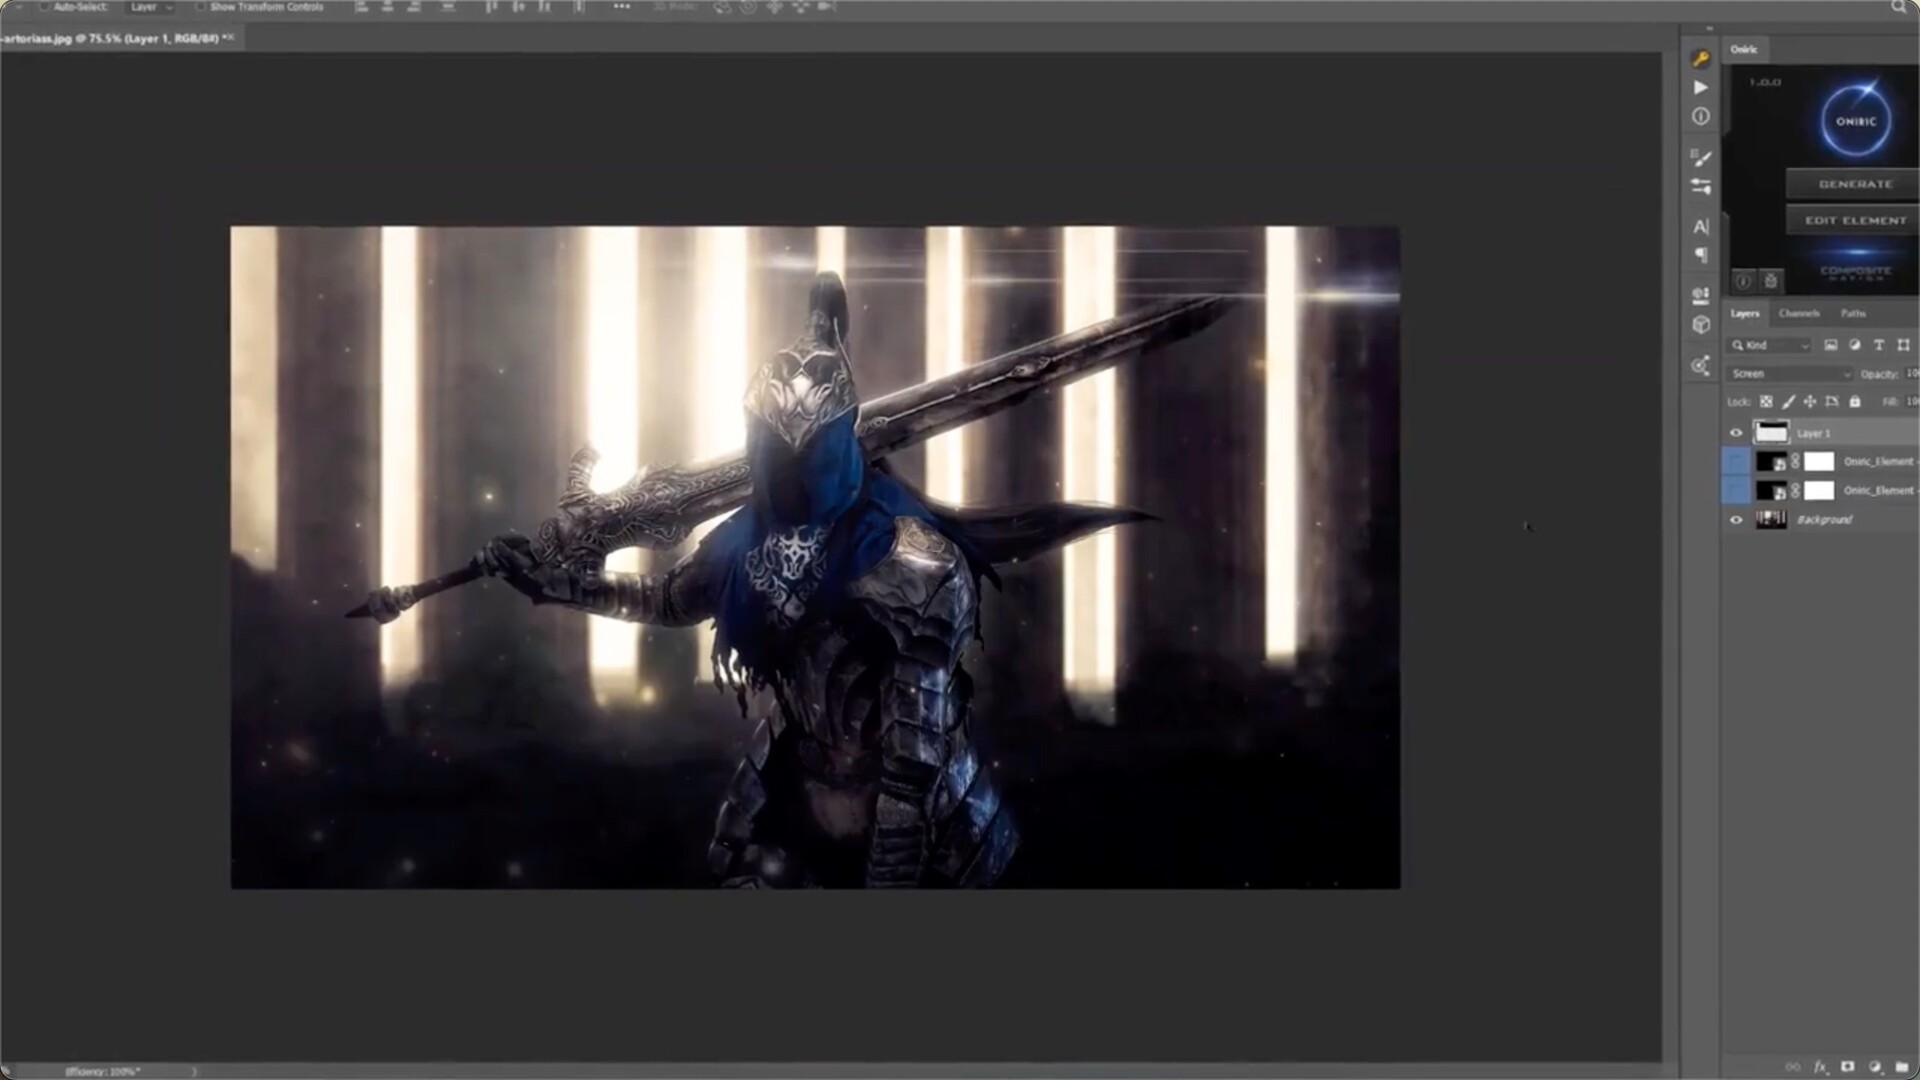Viewport: 1920px width, 1080px height.
Task: Click the EDIT ELEMENT button
Action: pos(1855,220)
